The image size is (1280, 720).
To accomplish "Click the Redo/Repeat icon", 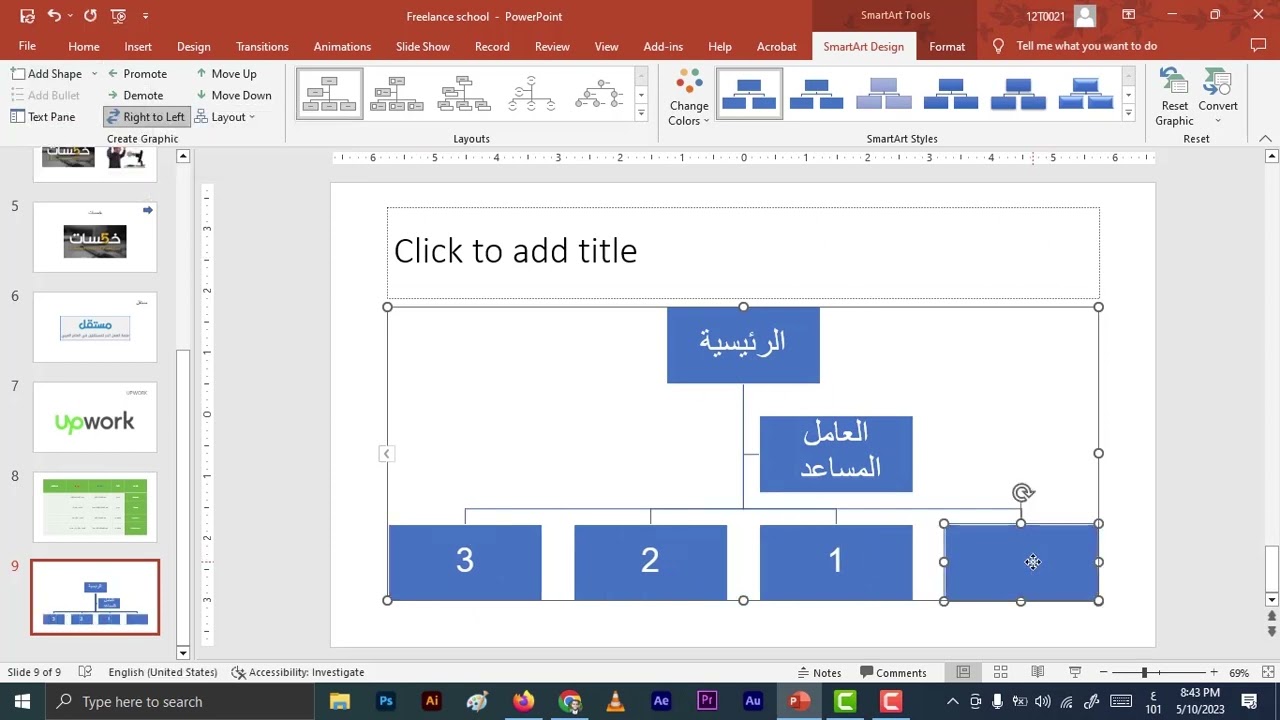I will (90, 16).
